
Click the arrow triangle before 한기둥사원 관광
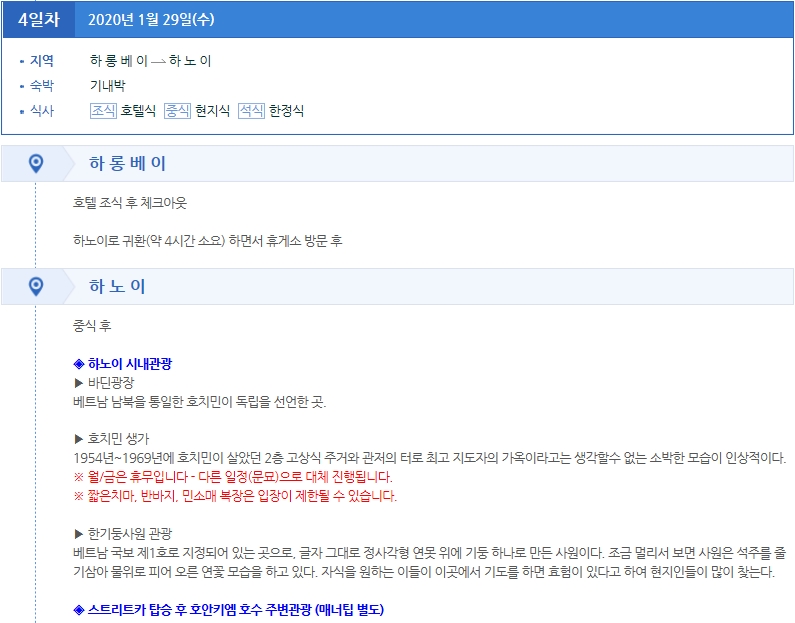click(80, 533)
